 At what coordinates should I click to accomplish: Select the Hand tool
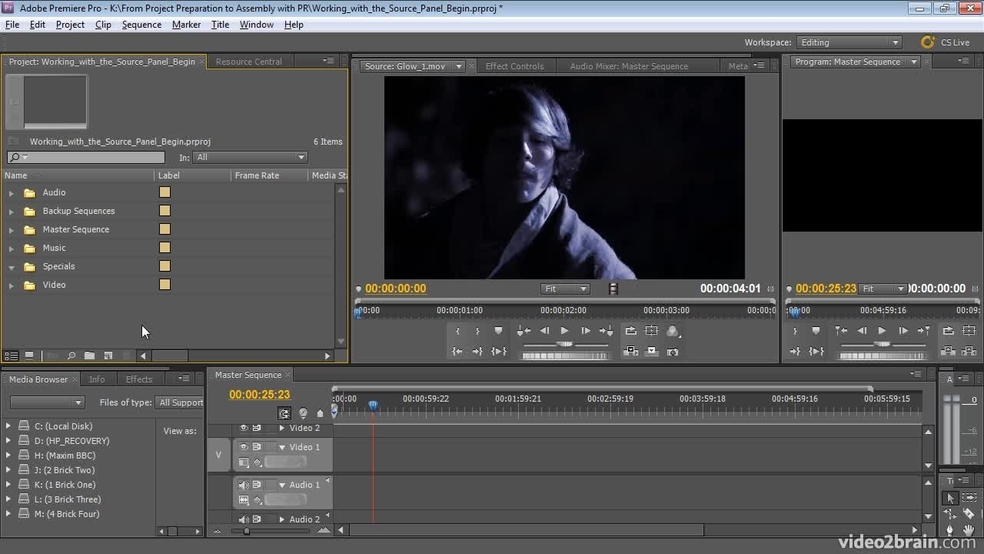(x=970, y=530)
